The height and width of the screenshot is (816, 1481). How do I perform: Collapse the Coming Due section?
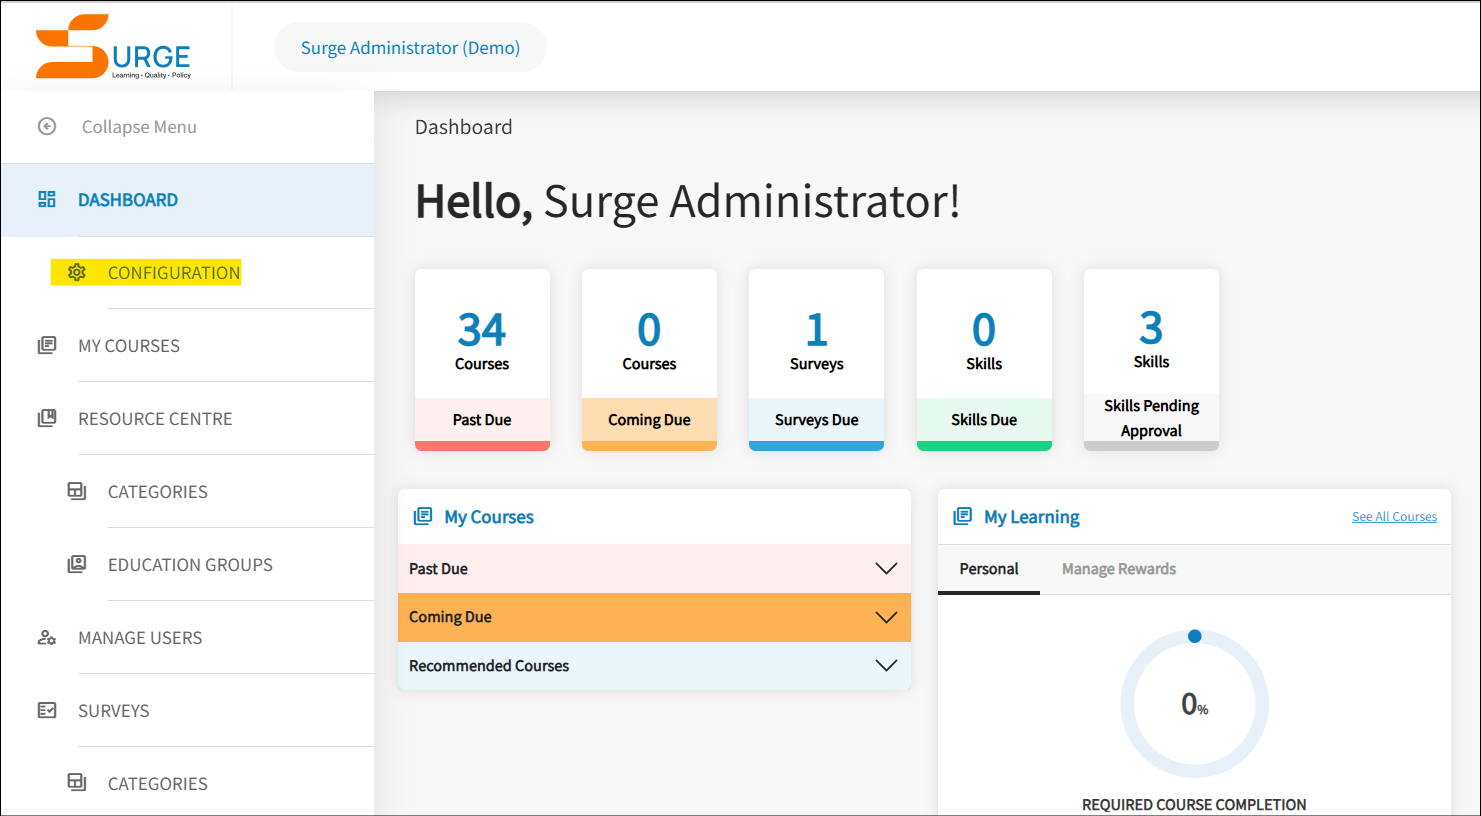coord(886,617)
